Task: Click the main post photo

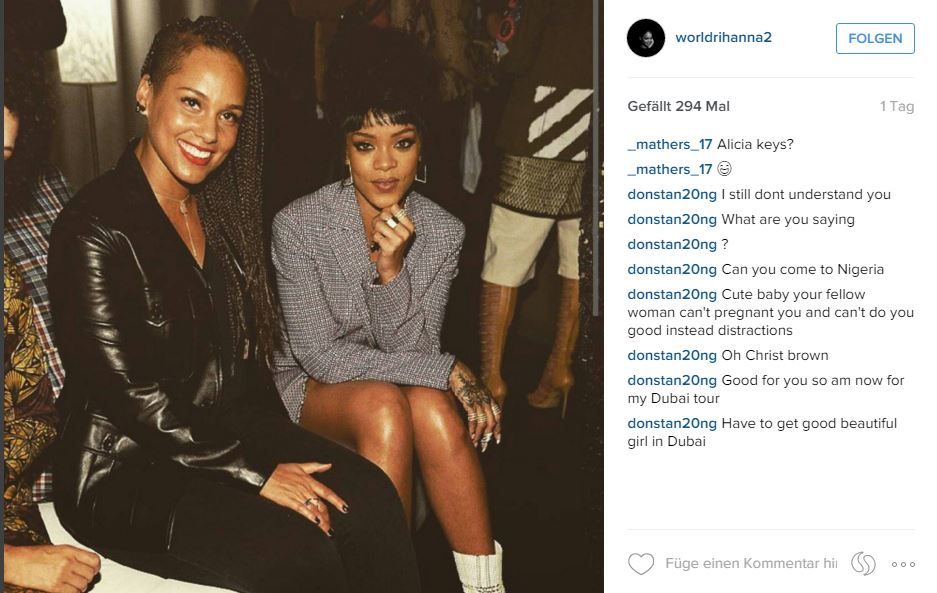Action: 302,296
